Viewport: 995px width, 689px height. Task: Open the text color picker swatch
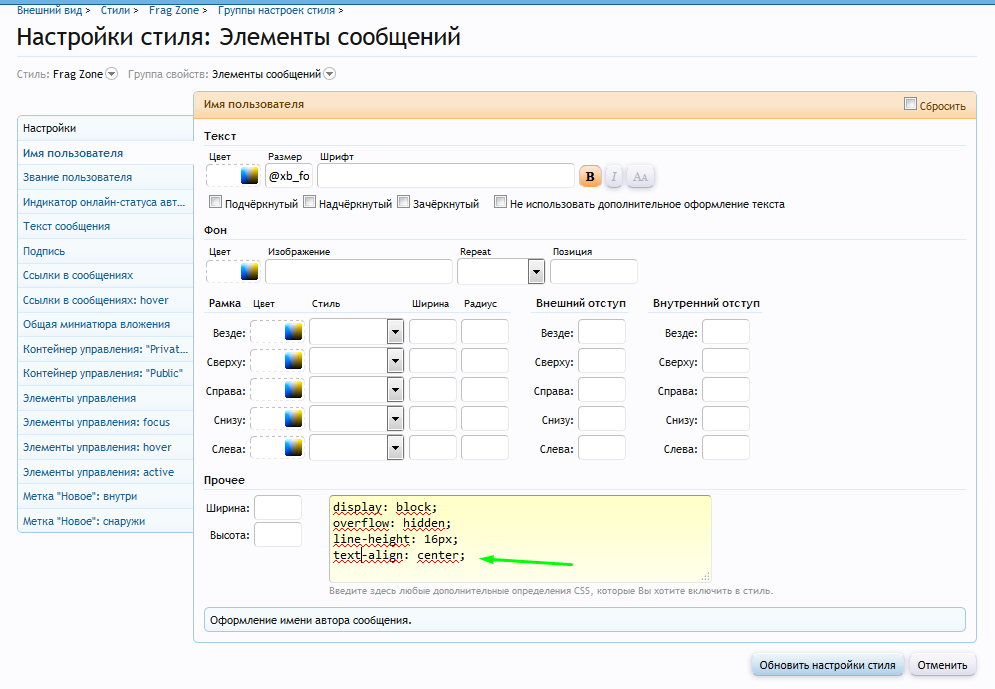[x=249, y=175]
